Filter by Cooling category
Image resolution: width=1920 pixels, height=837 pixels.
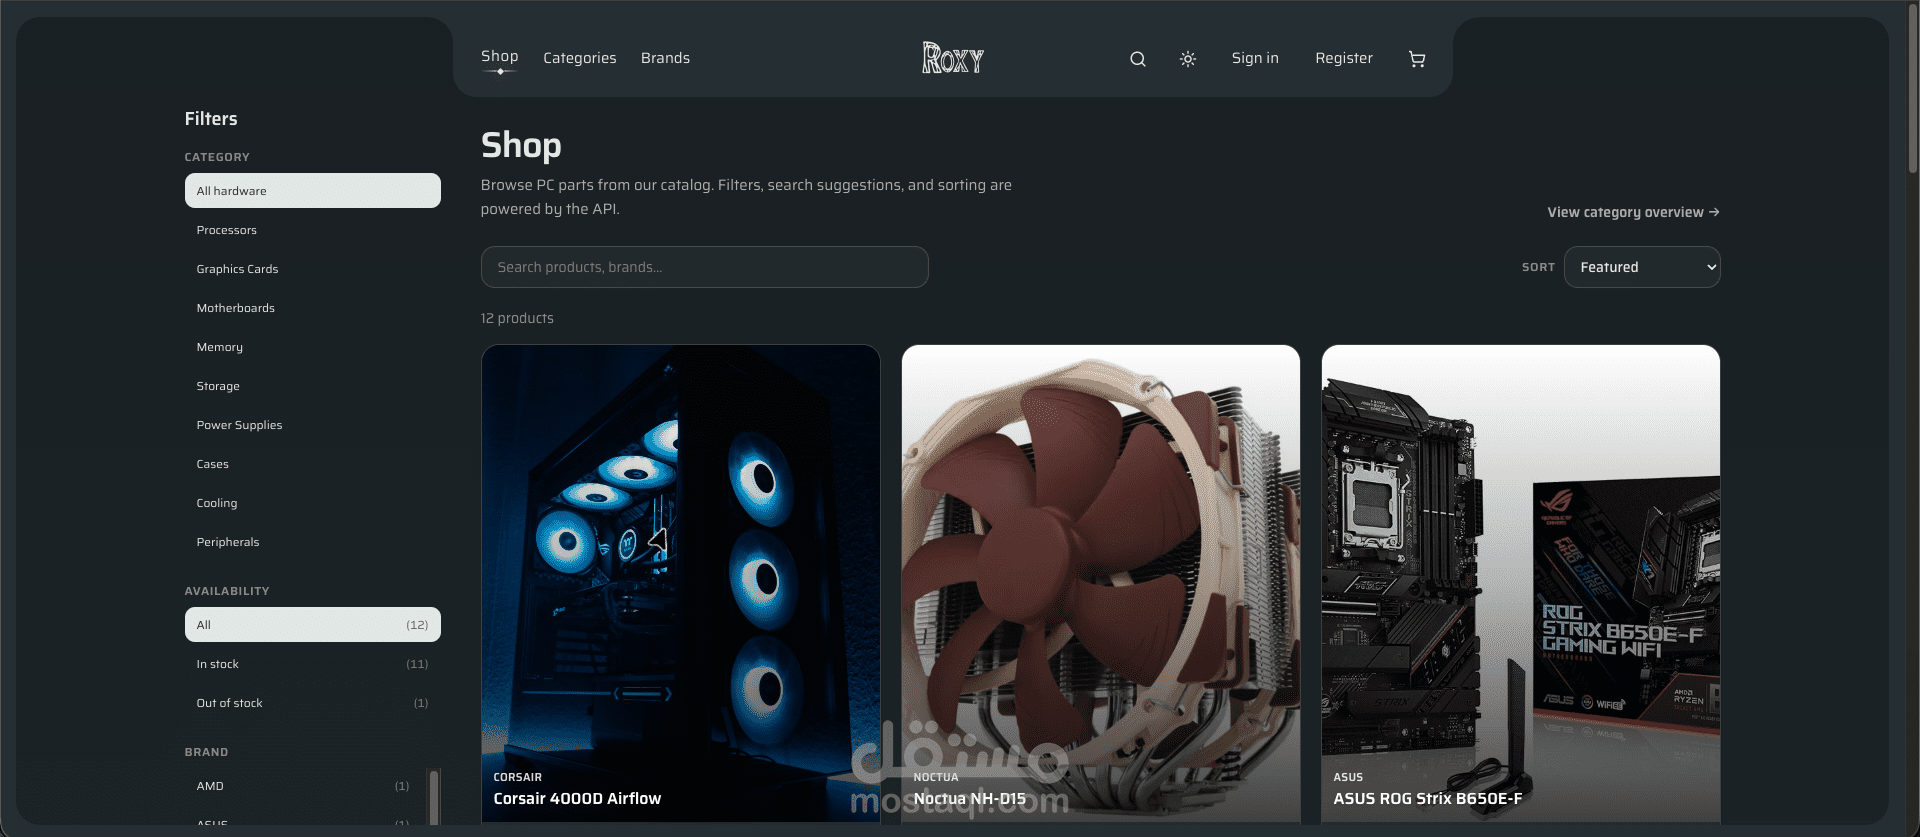click(x=312, y=503)
